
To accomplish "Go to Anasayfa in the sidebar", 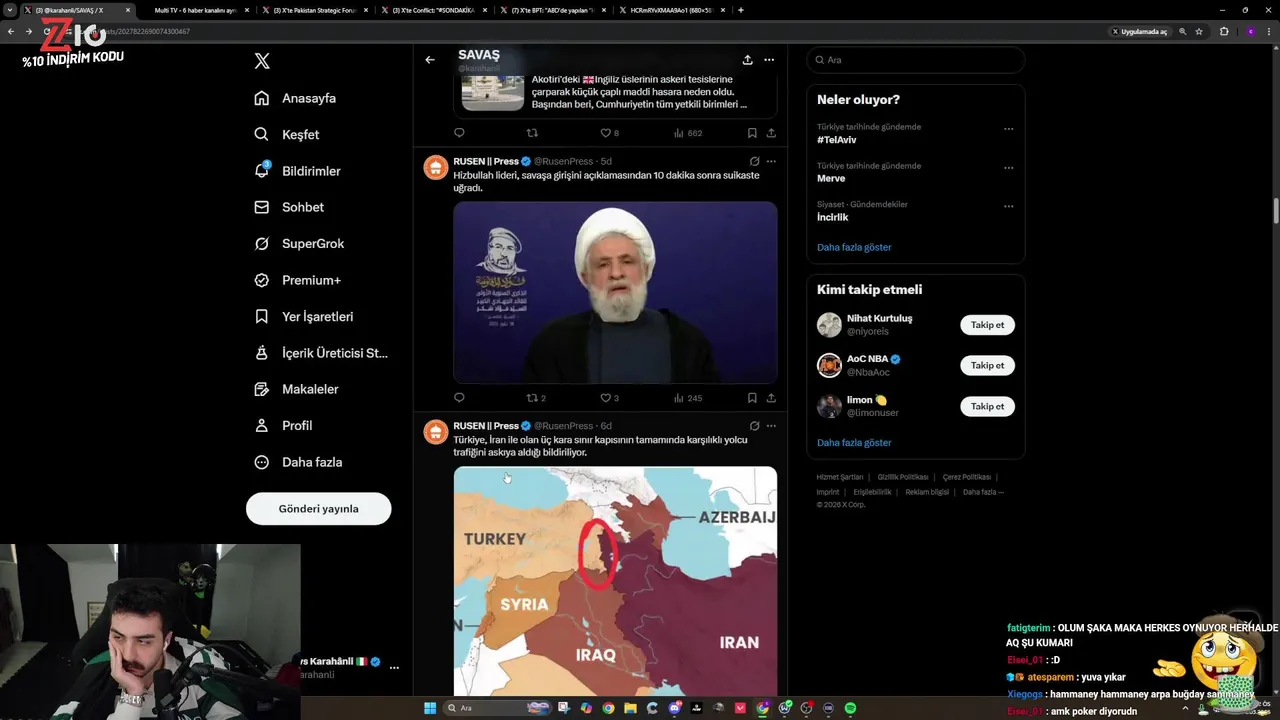I will click(296, 98).
